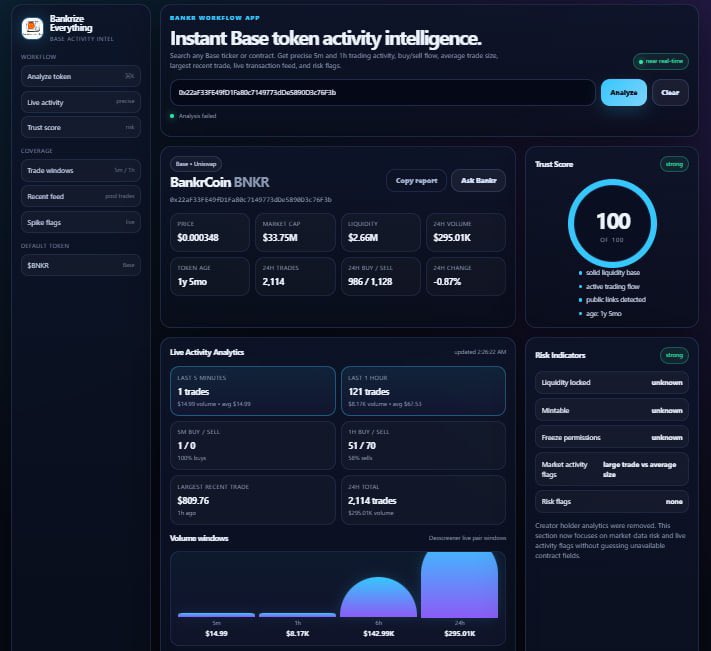Click the 24H Buy / Sell card 986 / 1,128

click(x=380, y=276)
